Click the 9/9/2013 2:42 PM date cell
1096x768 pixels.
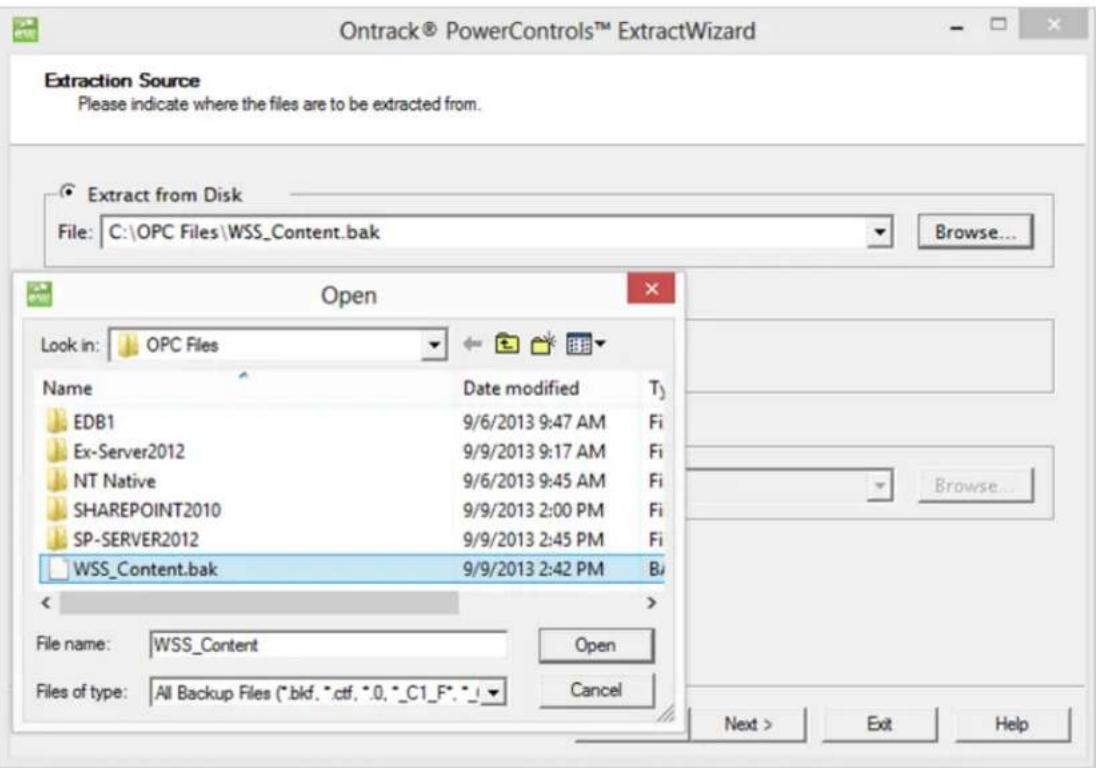(533, 569)
